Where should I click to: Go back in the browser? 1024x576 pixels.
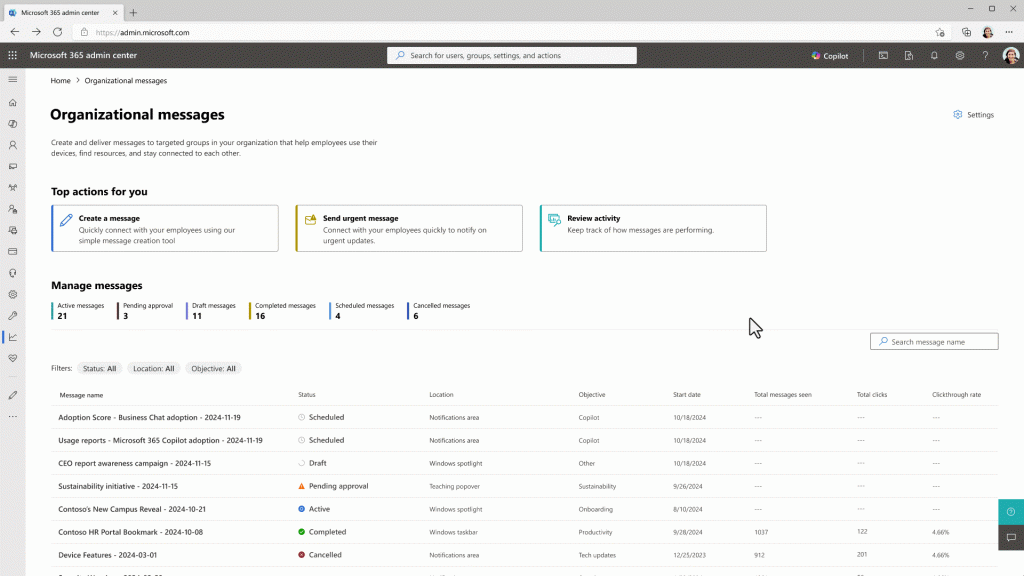(14, 32)
